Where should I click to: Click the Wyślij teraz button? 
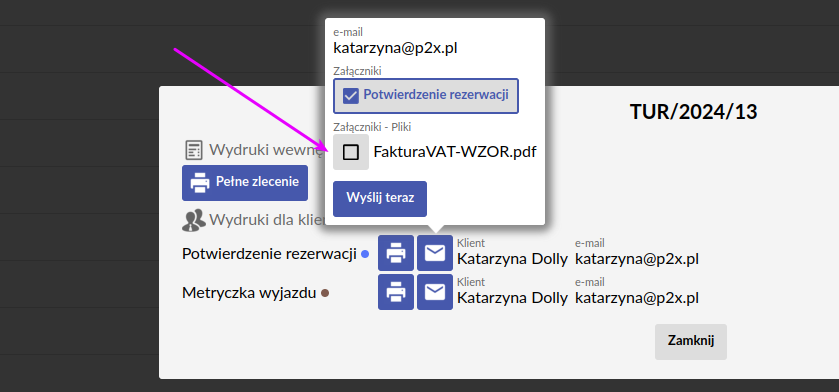380,199
